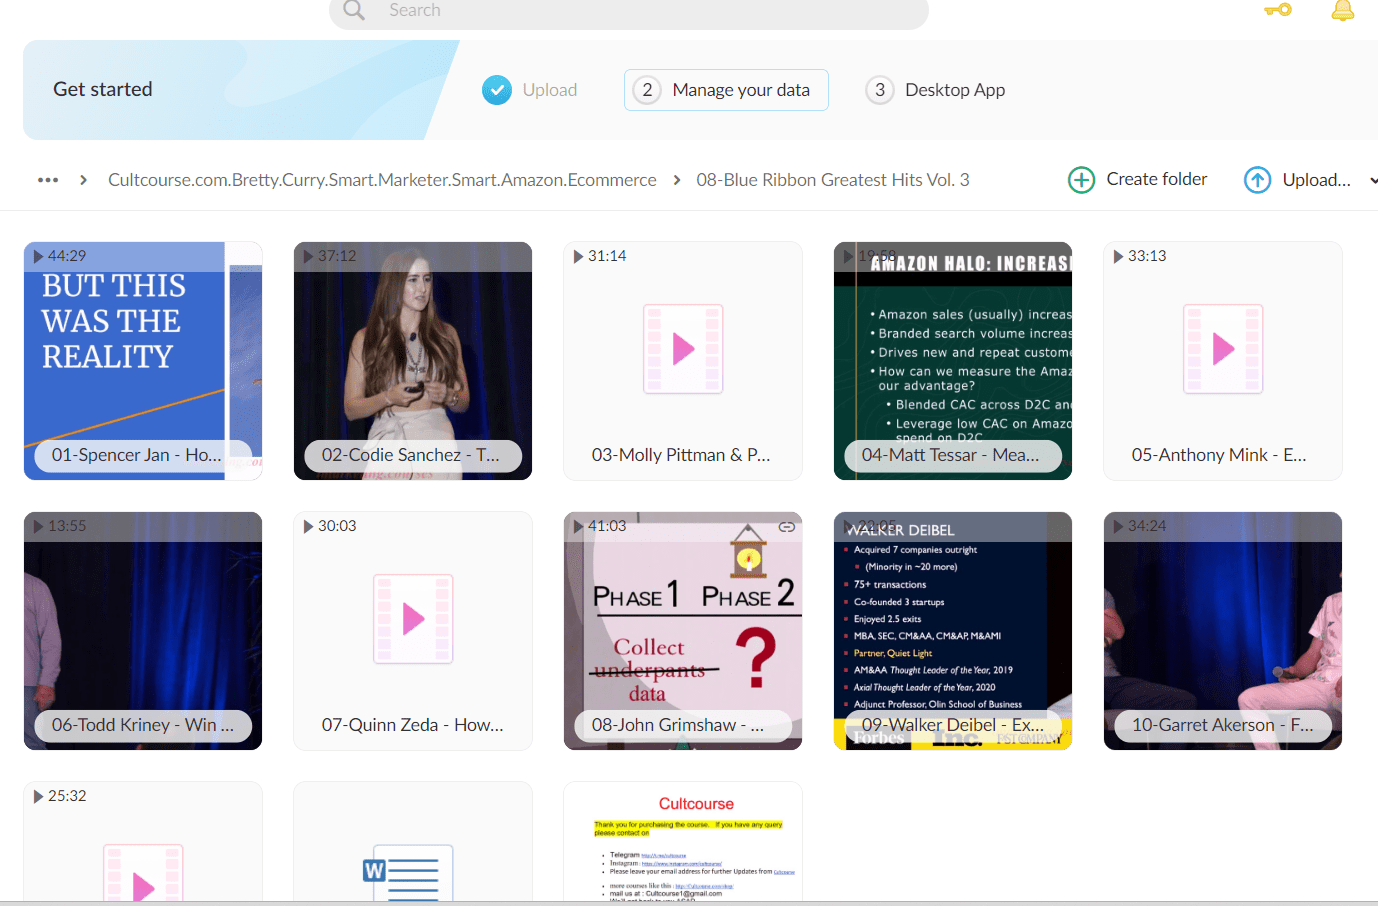Open the Upload dropdown arrow
This screenshot has width=1378, height=906.
[x=1372, y=181]
